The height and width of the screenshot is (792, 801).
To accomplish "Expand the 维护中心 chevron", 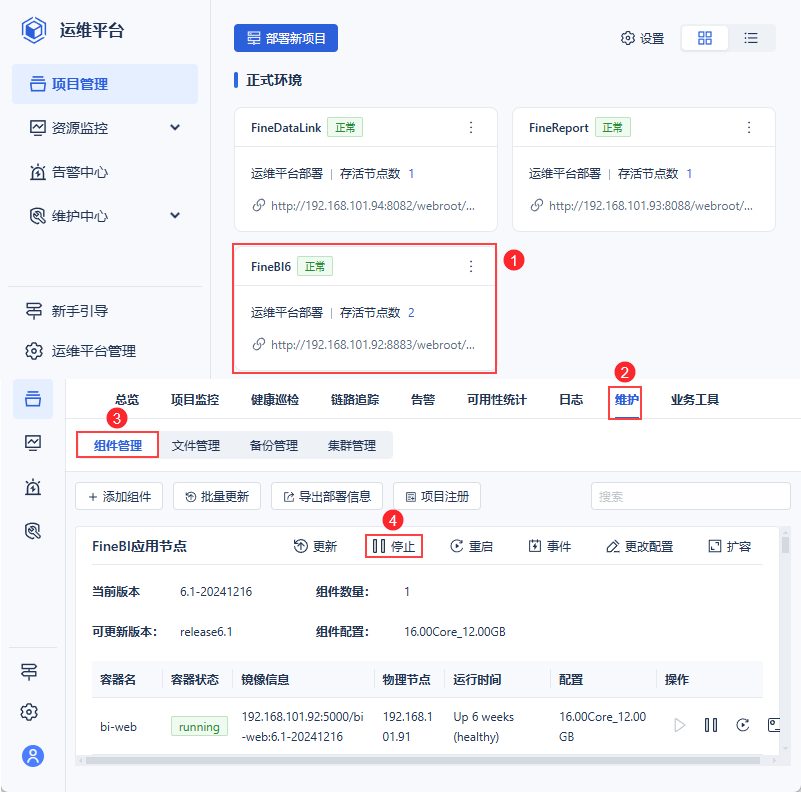I will tap(175, 215).
